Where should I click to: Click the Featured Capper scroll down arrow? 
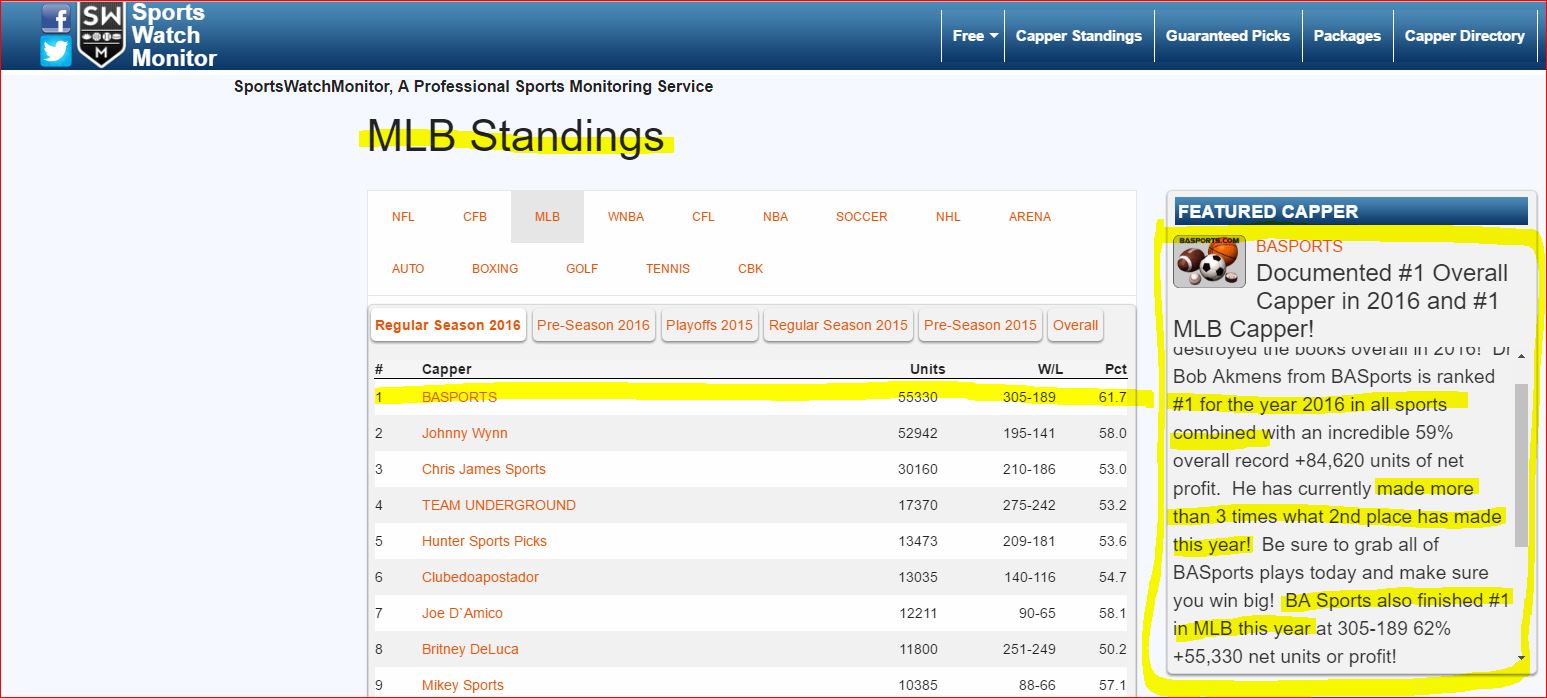(x=1521, y=658)
